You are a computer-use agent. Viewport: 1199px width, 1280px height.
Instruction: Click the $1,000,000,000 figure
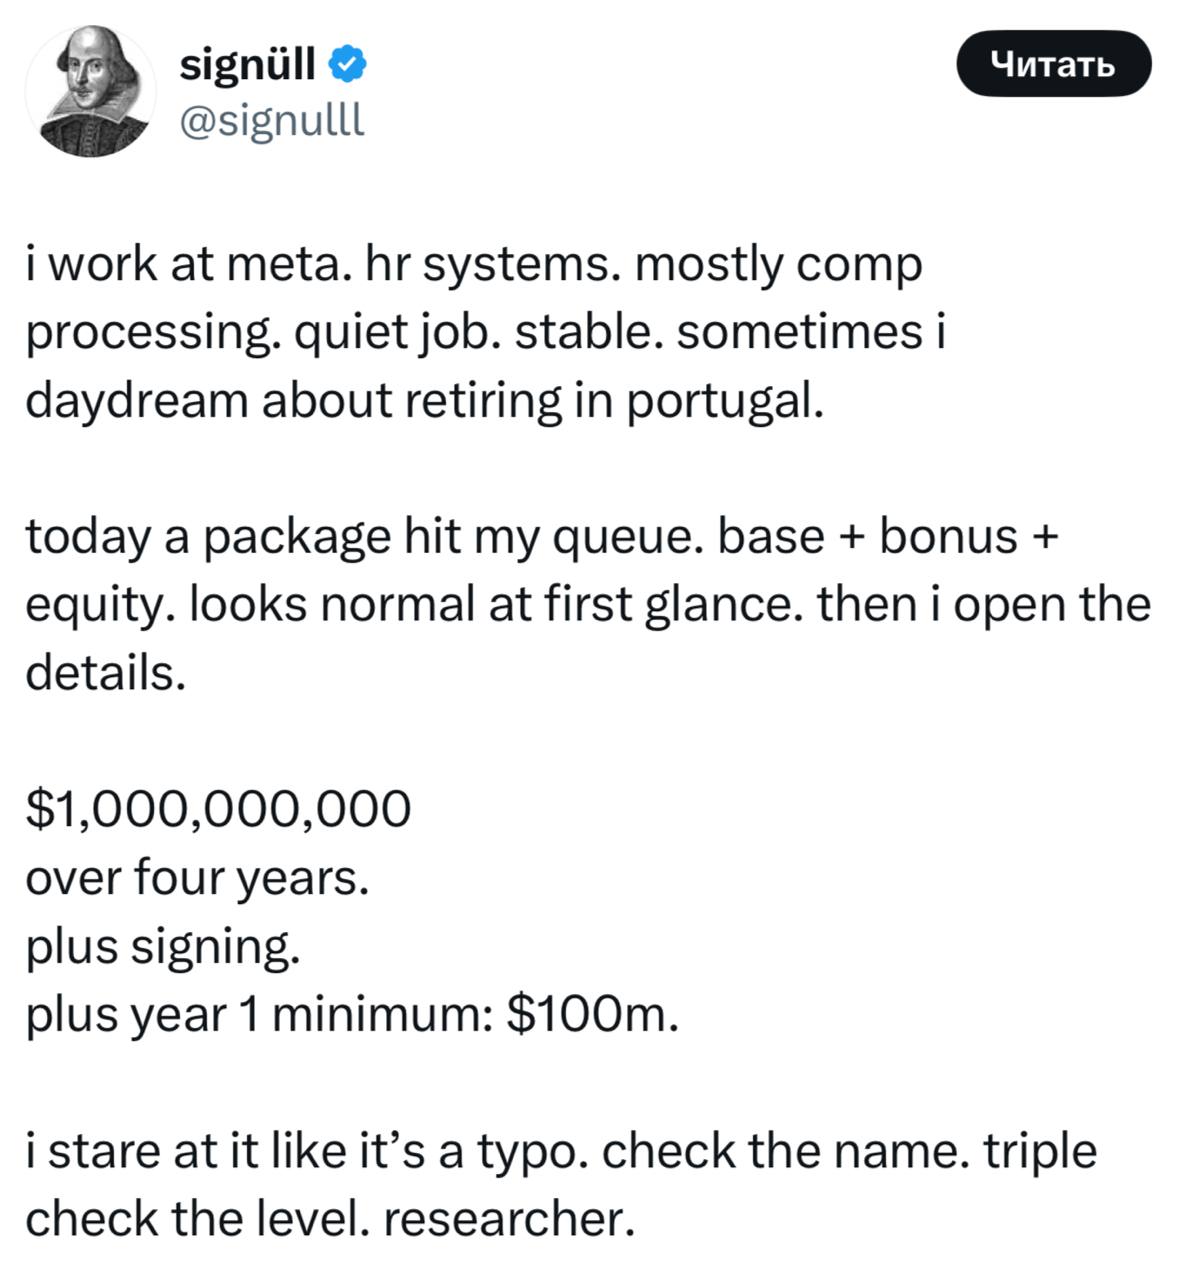pos(218,809)
